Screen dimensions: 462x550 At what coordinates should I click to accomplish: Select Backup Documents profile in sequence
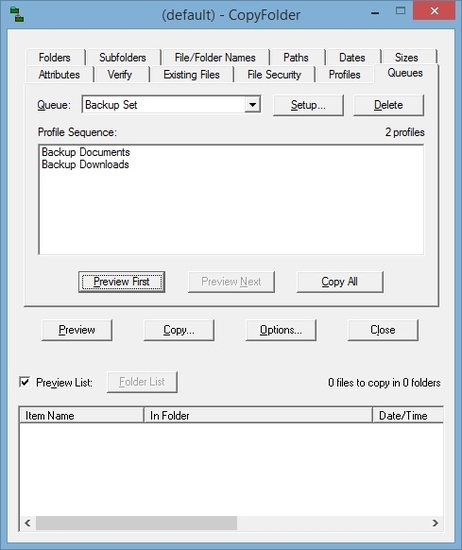[86, 152]
